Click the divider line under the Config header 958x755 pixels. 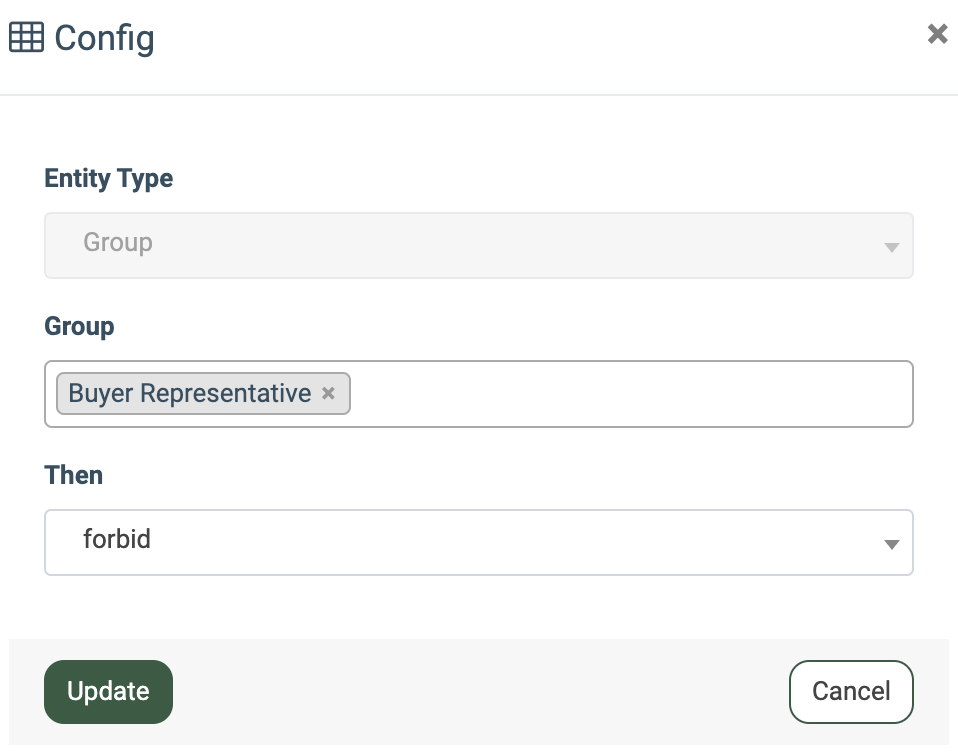coord(480,95)
